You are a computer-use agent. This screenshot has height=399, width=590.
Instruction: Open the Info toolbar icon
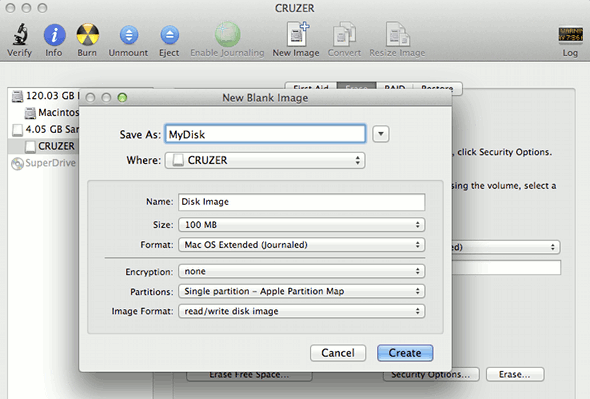tap(54, 35)
